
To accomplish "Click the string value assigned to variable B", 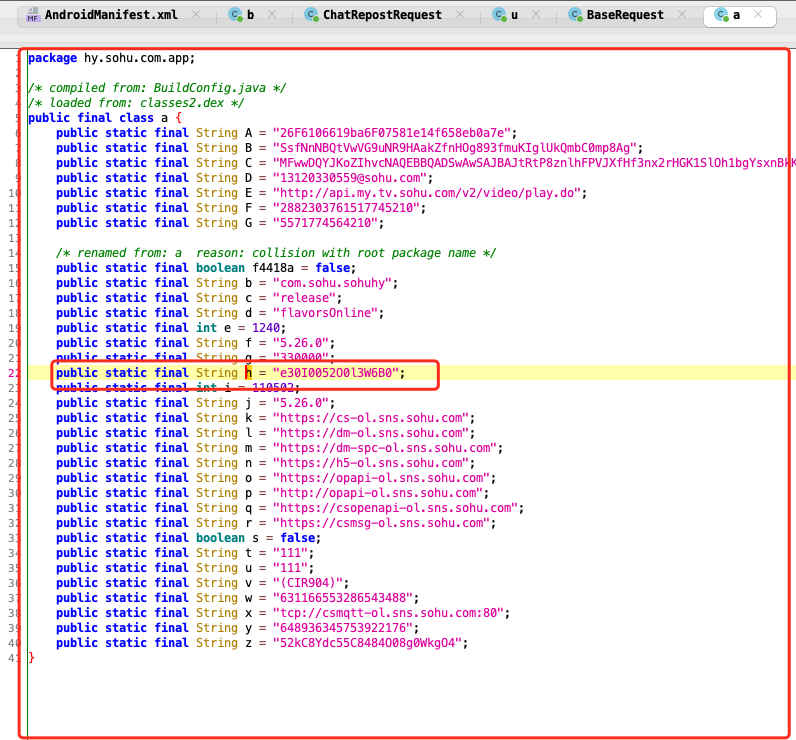I will coord(454,148).
